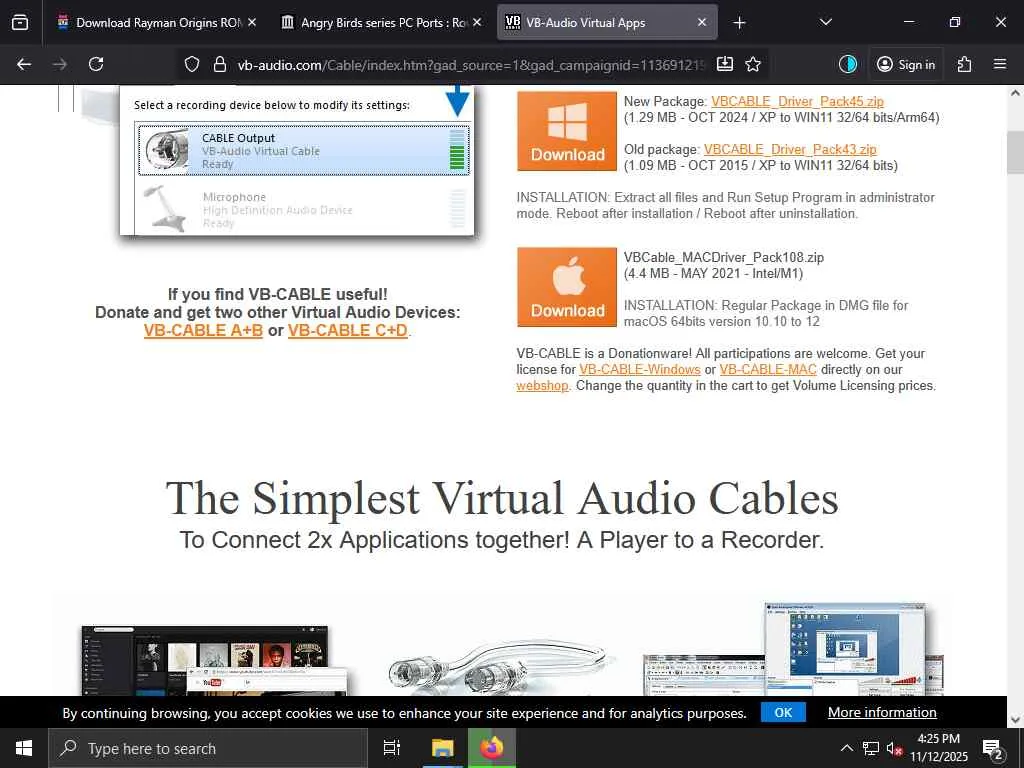This screenshot has height=768, width=1024.
Task: Visit the webshop link
Action: (x=542, y=385)
